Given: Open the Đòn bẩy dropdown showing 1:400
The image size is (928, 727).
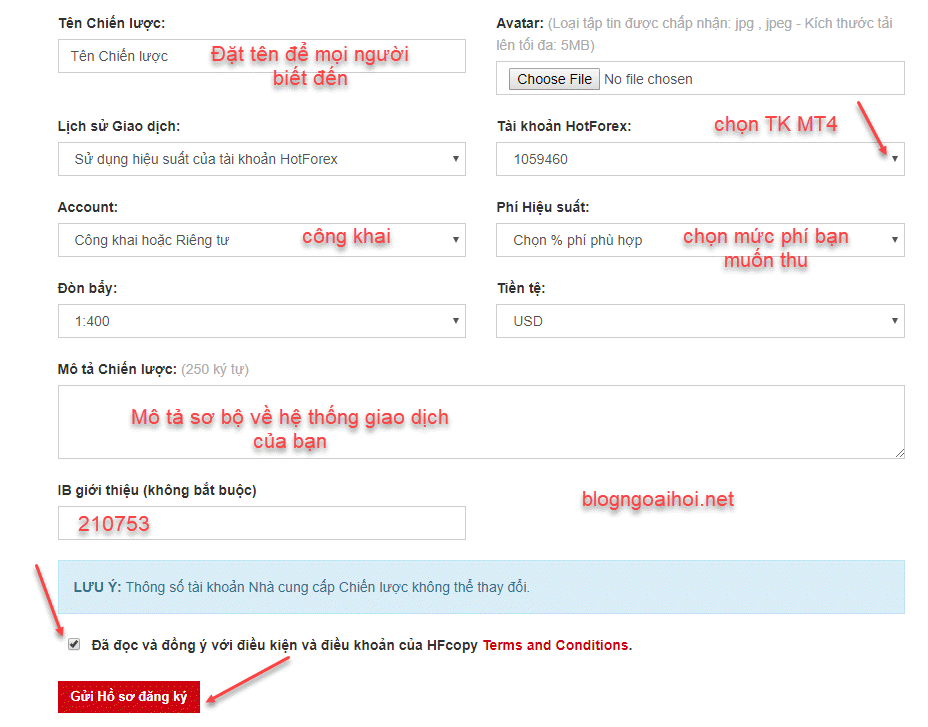Looking at the screenshot, I should coord(264,321).
